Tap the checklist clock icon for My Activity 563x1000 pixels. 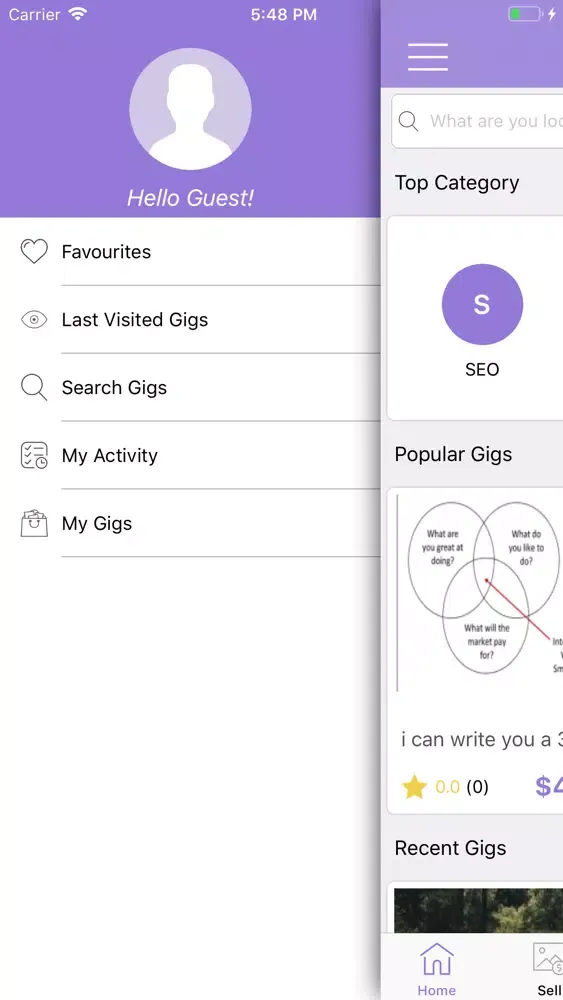pos(34,455)
